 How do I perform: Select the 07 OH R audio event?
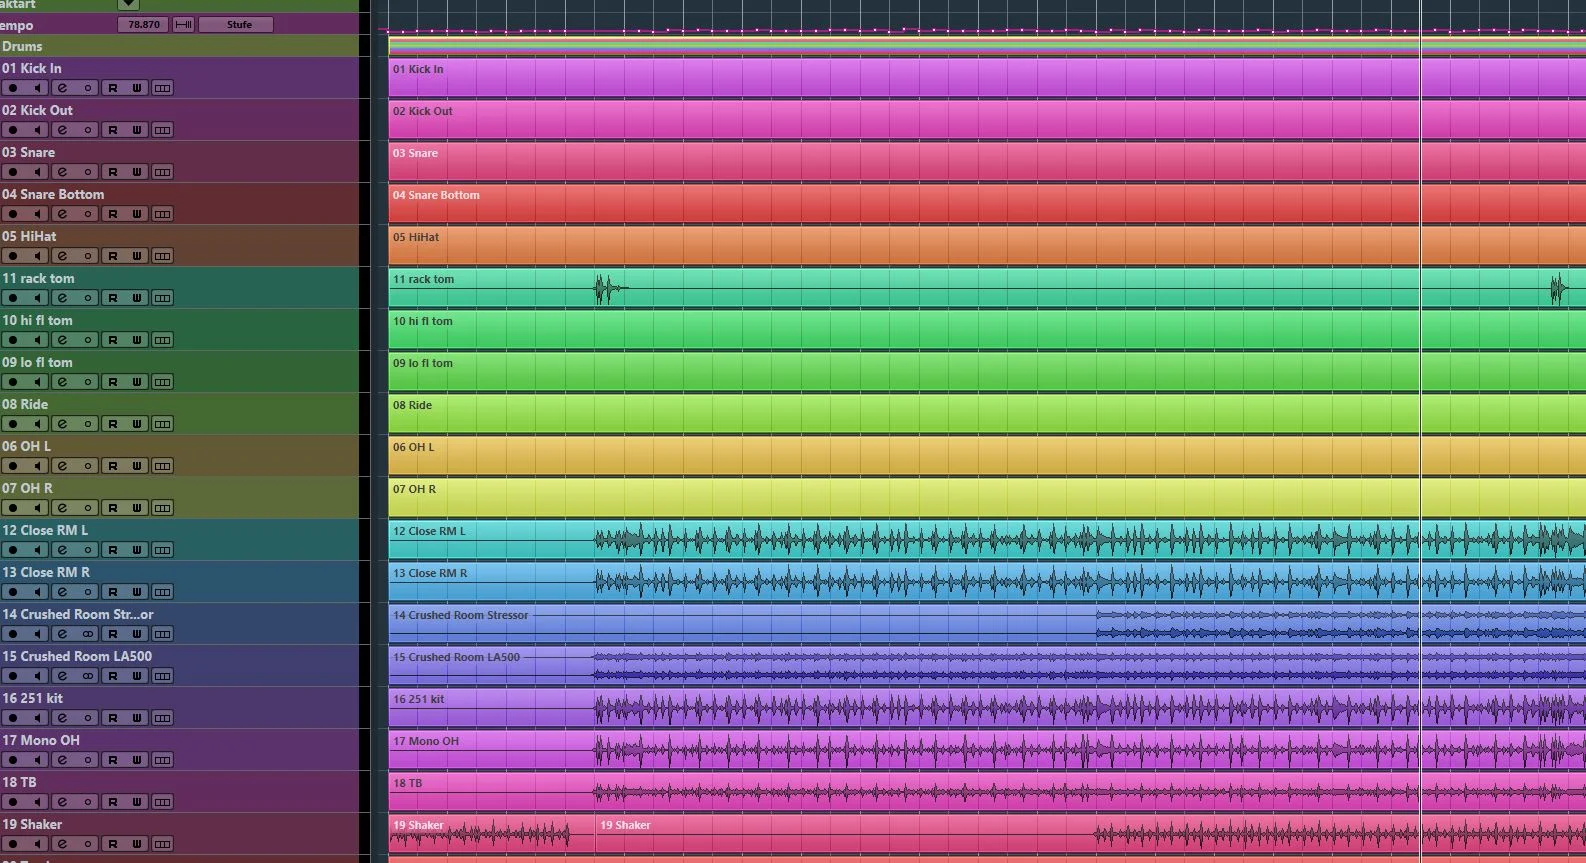987,497
